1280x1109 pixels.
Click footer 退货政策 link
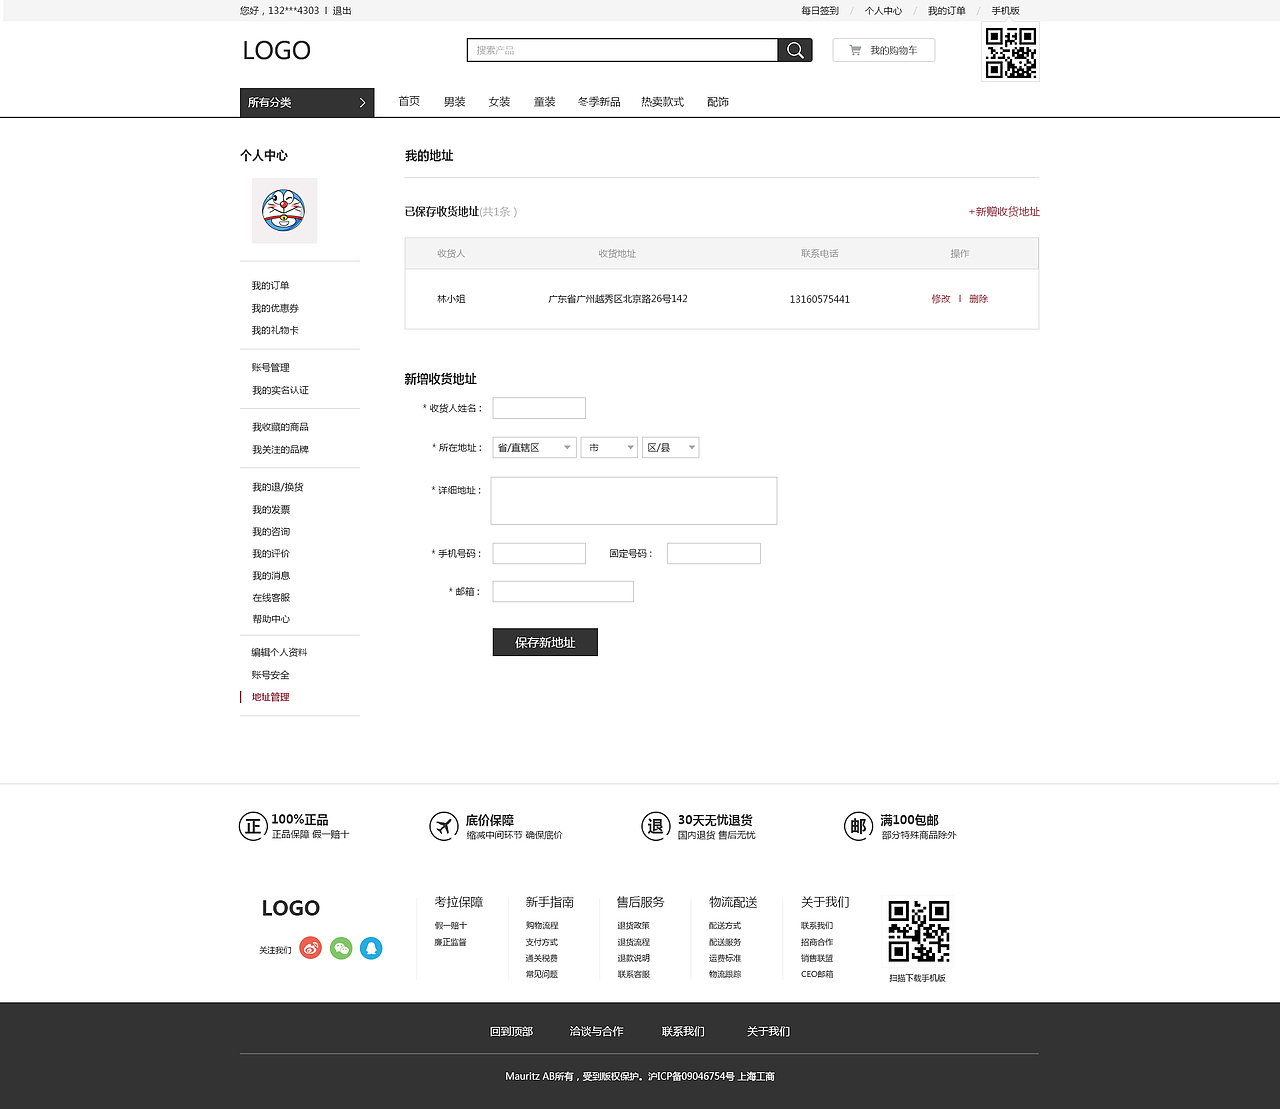coord(633,926)
